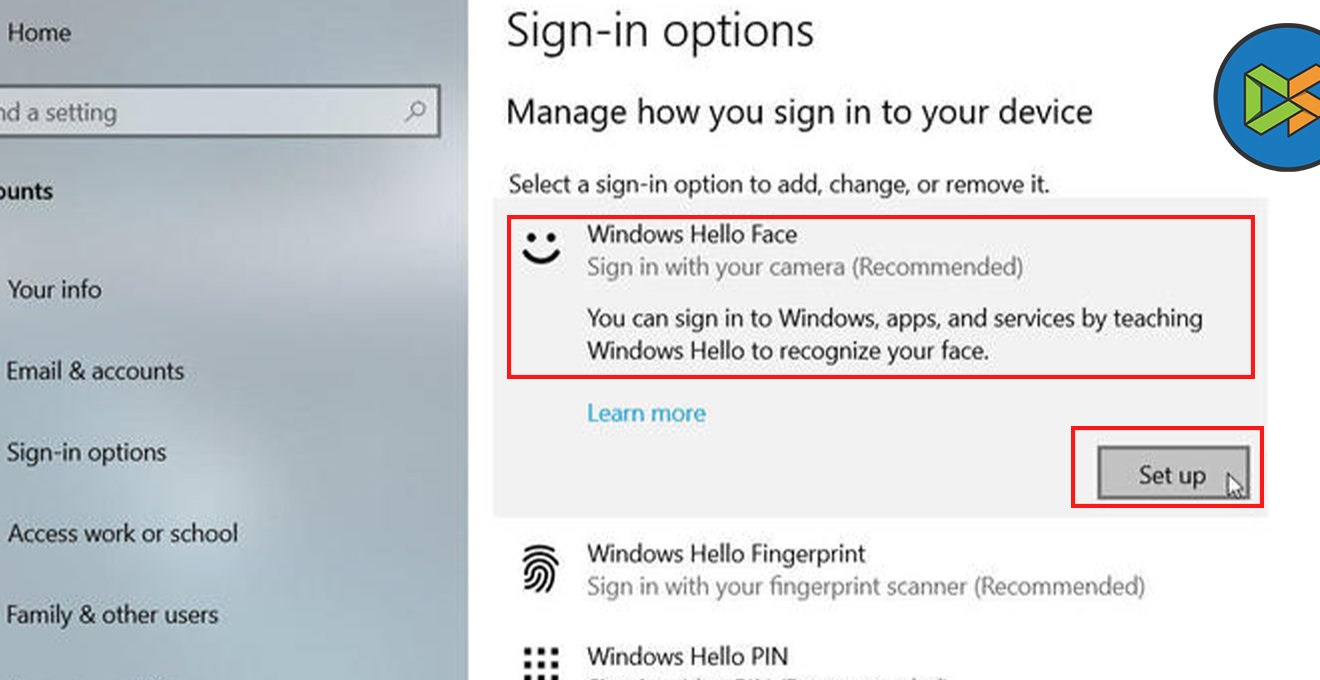
Task: Select the Windows Hello Face title
Action: pos(692,235)
